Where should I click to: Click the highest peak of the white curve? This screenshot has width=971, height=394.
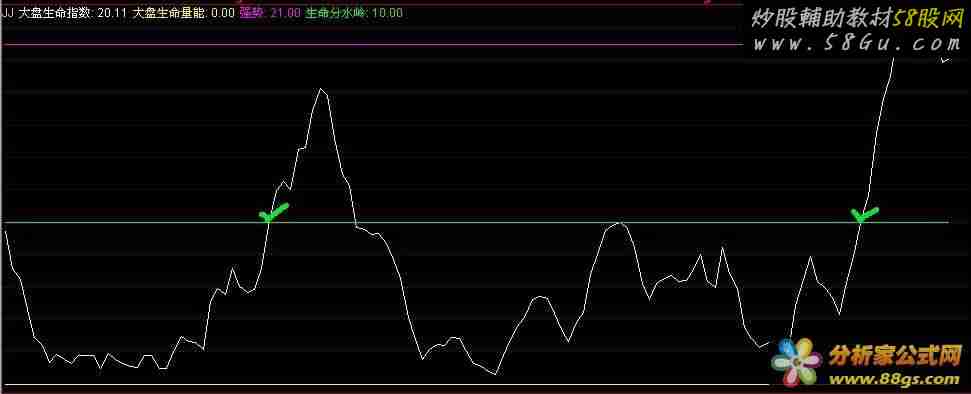pyautogui.click(x=321, y=89)
